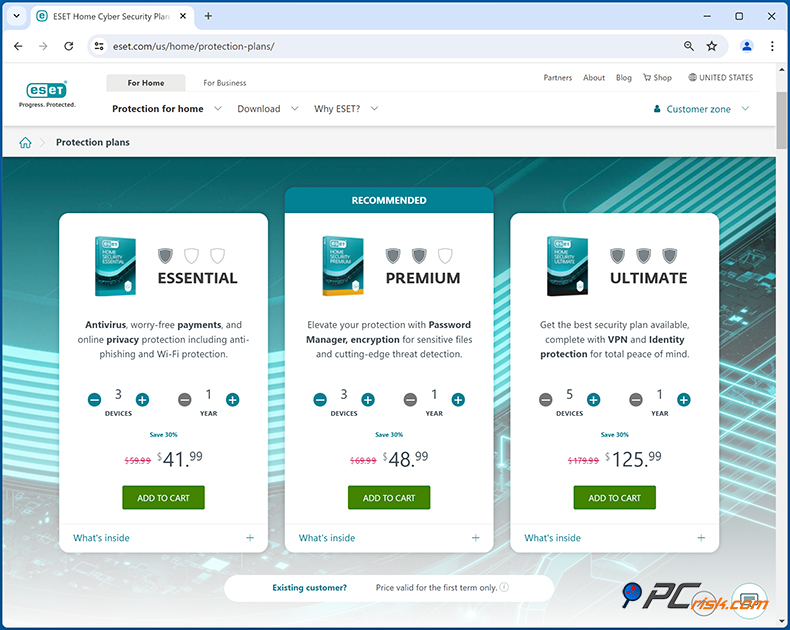The width and height of the screenshot is (790, 630).
Task: Decrease device count on Premium plan
Action: point(320,400)
